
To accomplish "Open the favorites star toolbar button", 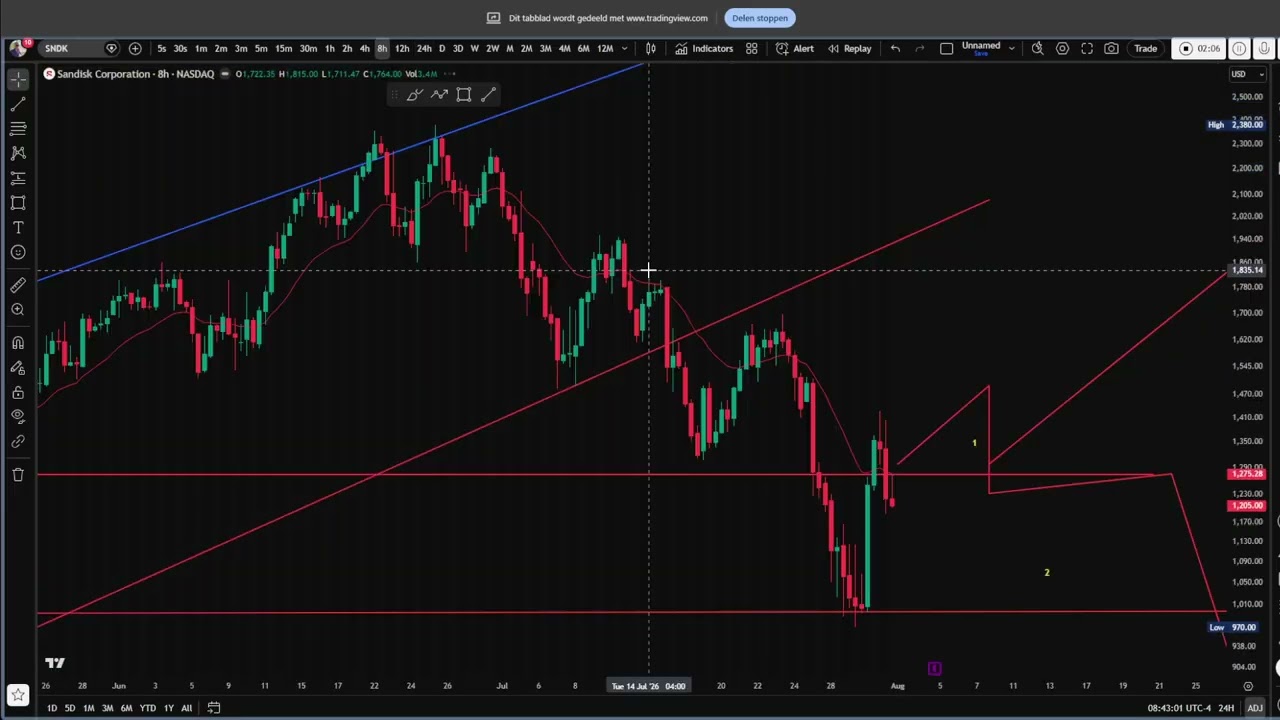I will (x=18, y=694).
